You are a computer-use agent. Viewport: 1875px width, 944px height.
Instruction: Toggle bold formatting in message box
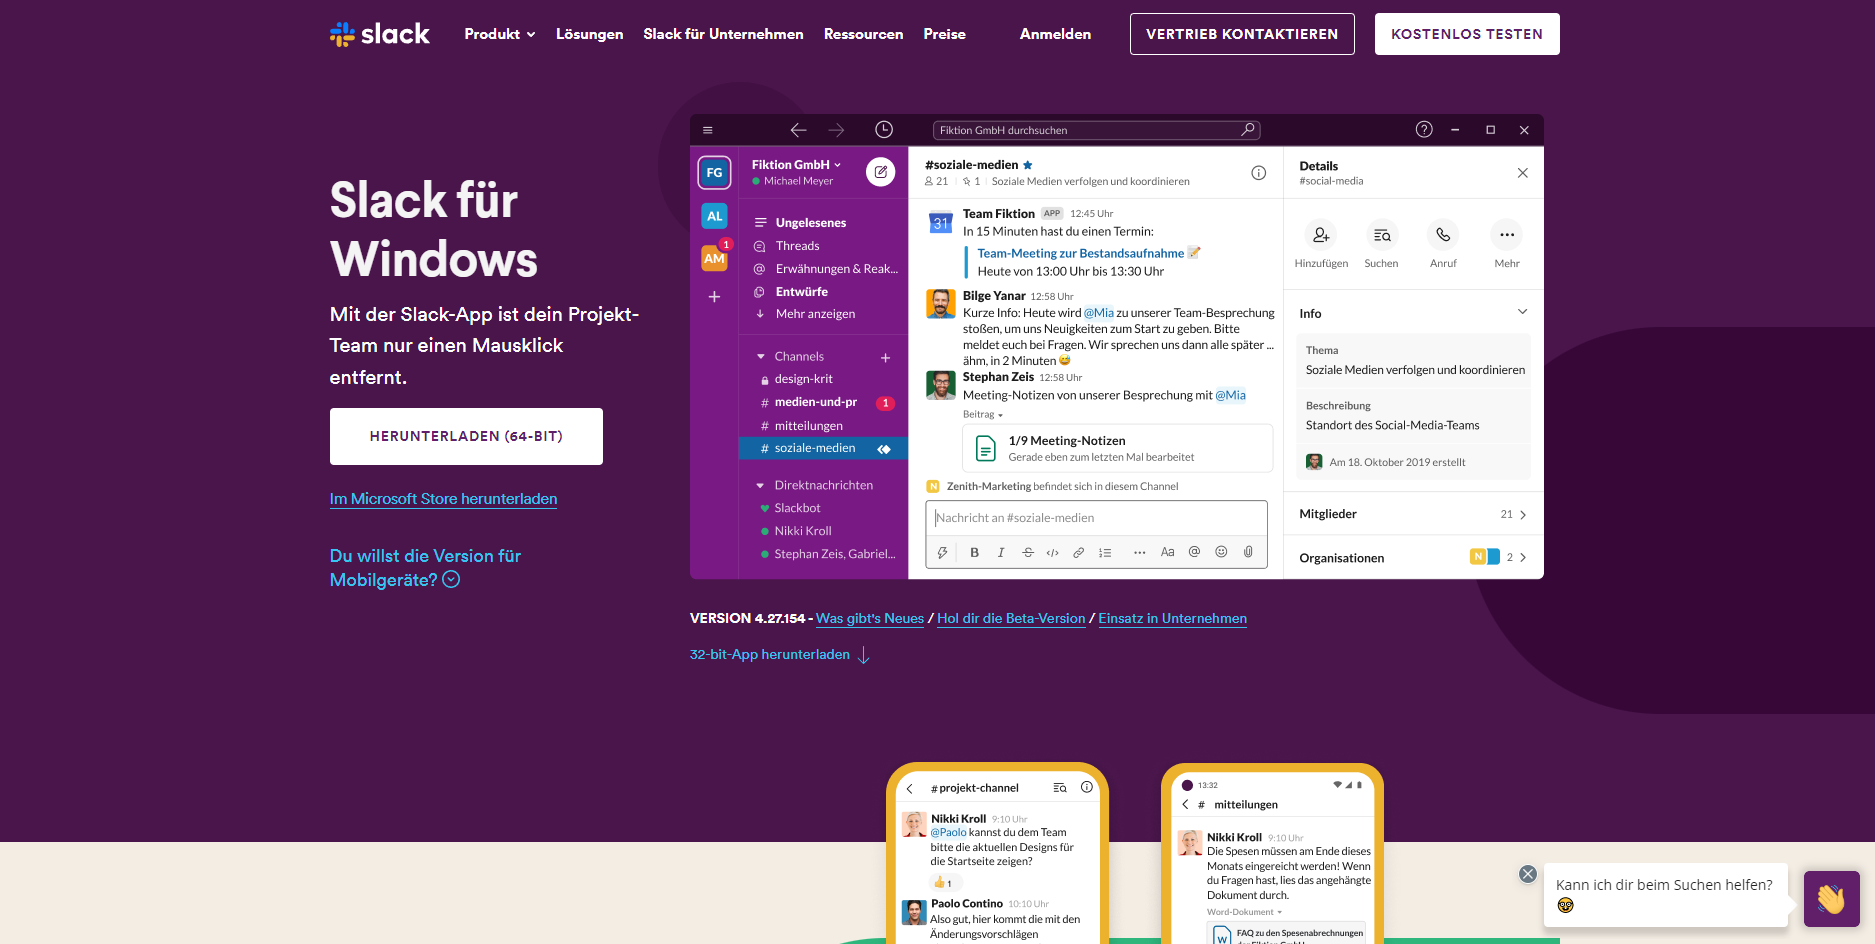(974, 552)
